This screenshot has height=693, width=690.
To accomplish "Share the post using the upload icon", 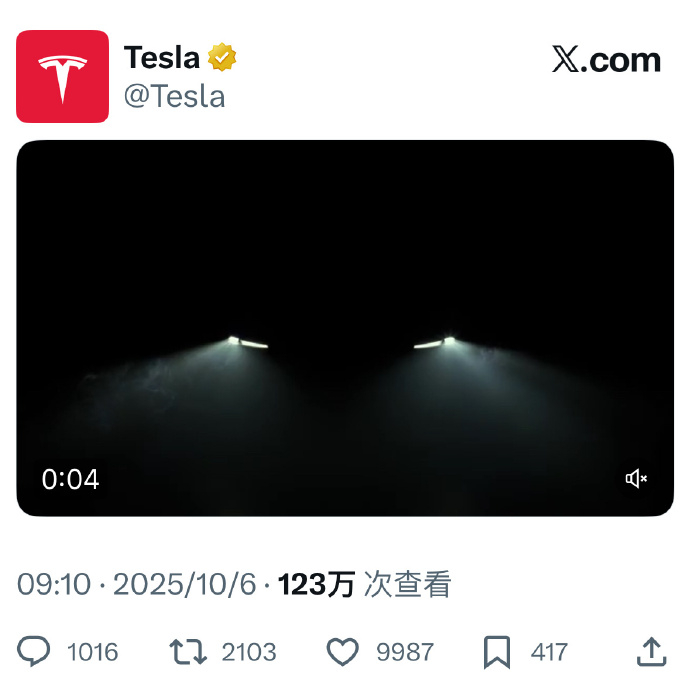I will tap(652, 651).
